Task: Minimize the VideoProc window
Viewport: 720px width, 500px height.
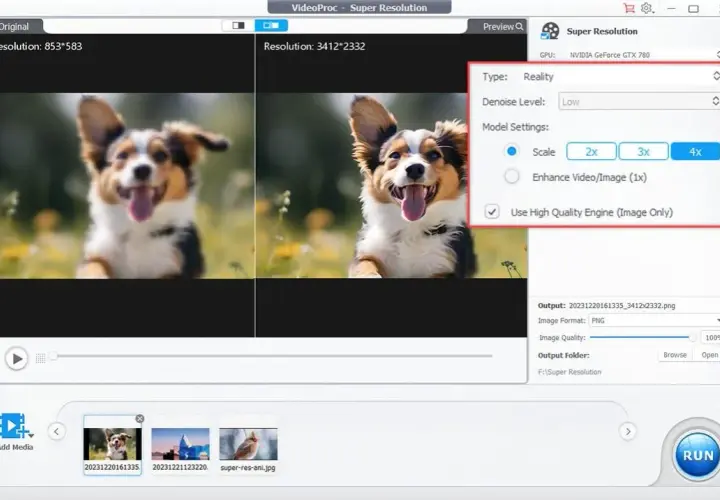Action: [x=671, y=8]
